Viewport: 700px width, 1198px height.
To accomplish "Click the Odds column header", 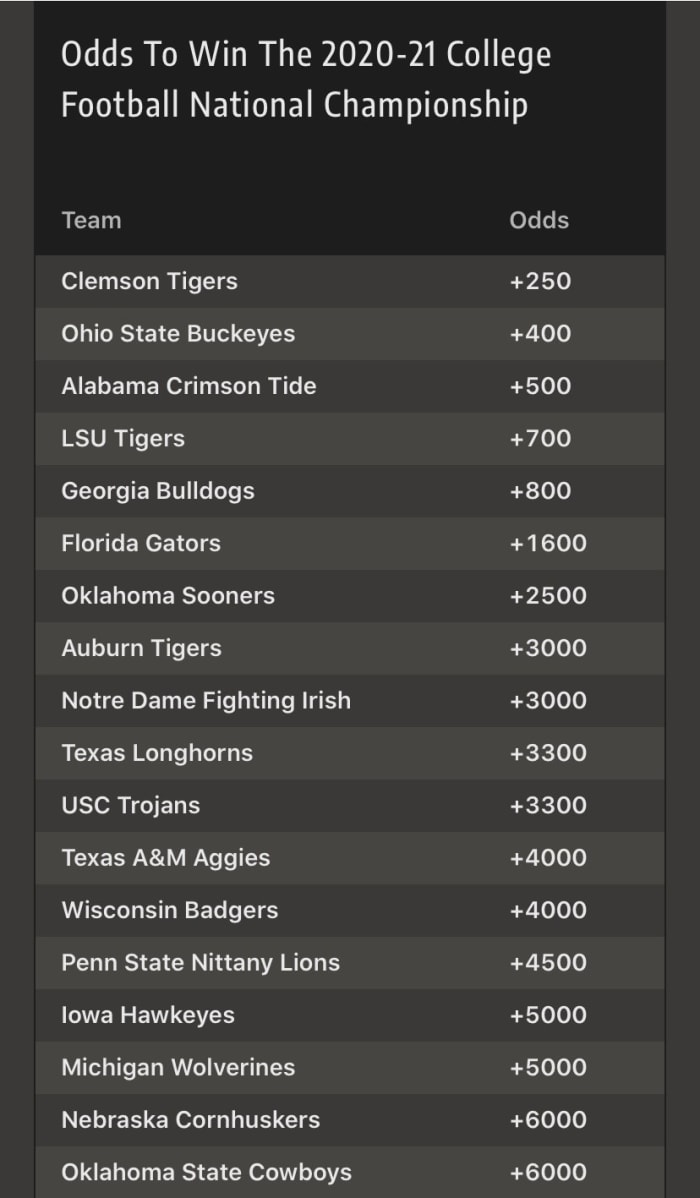I will [x=539, y=220].
